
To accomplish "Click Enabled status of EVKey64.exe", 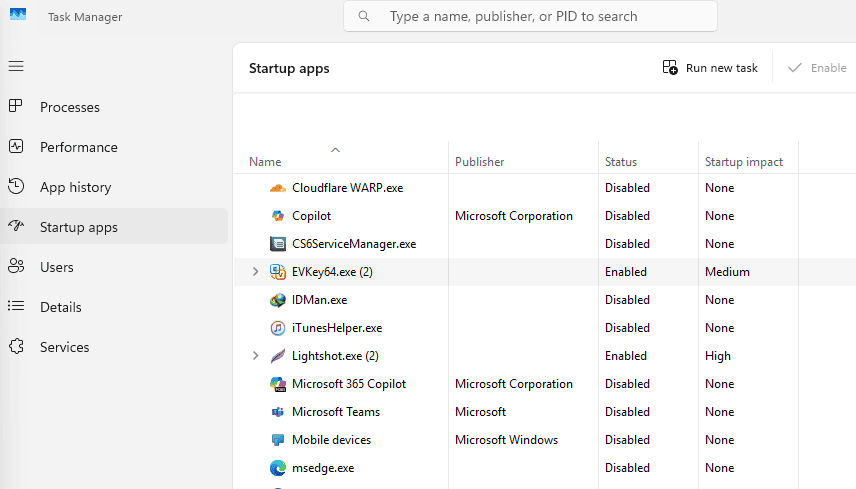I will [626, 272].
